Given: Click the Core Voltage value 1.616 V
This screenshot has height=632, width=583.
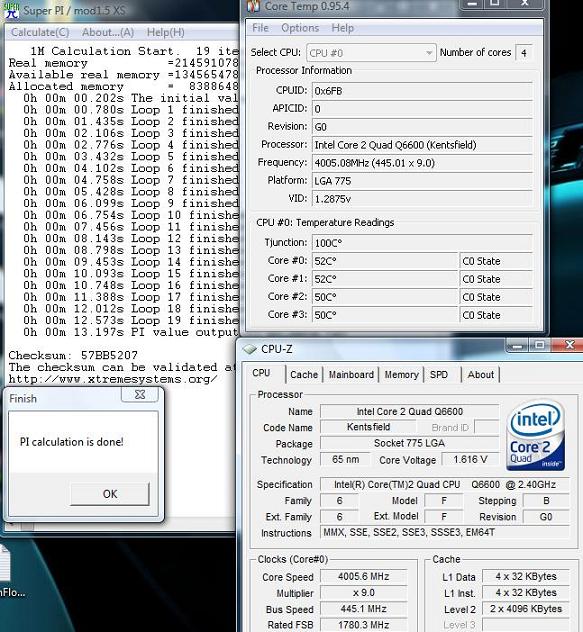Looking at the screenshot, I should pos(470,459).
